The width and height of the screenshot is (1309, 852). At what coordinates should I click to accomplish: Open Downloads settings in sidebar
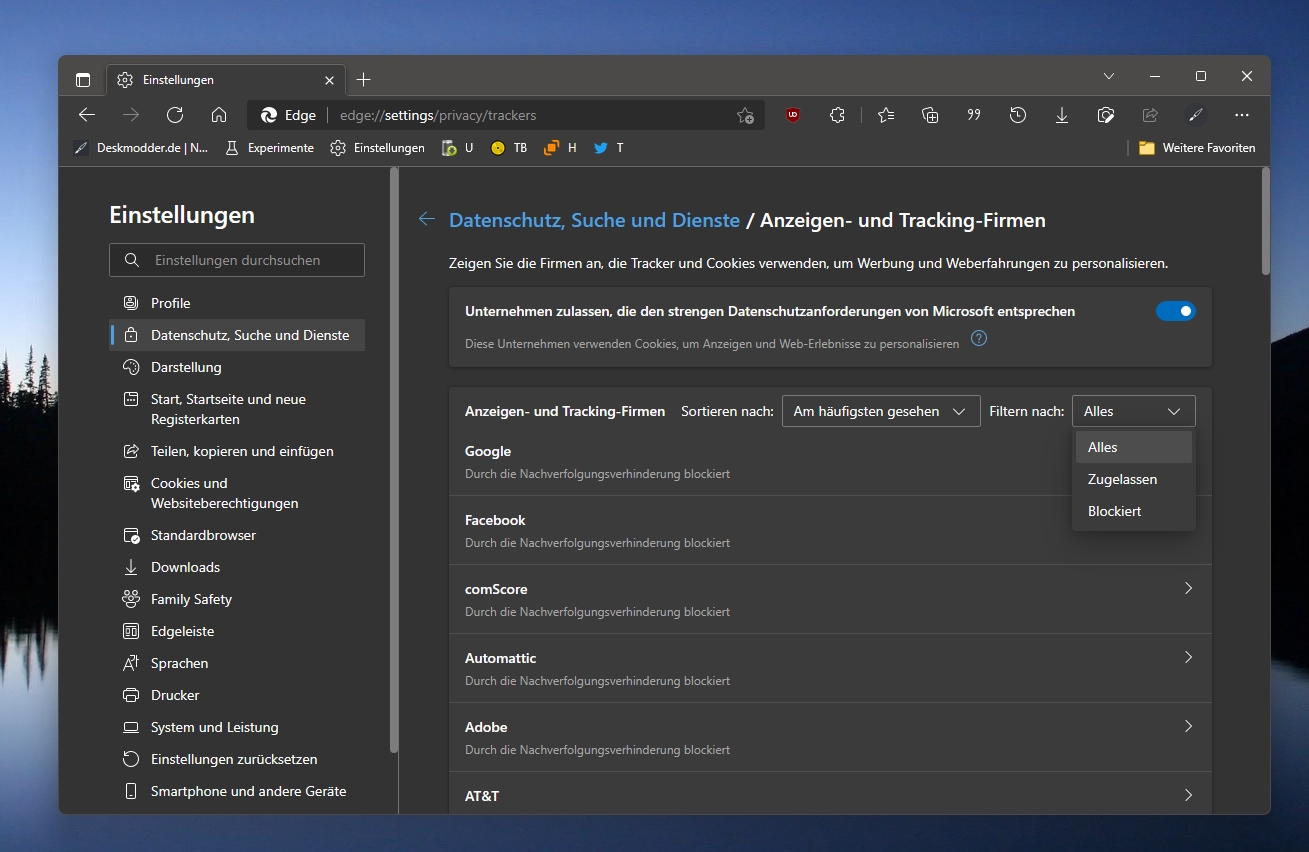coord(237,567)
